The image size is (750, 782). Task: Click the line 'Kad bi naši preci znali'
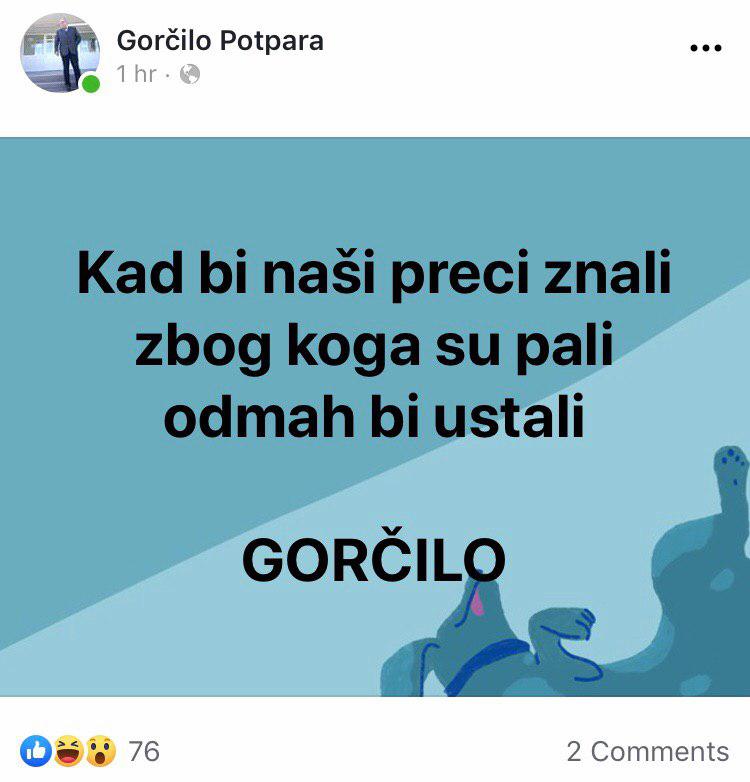click(x=374, y=275)
